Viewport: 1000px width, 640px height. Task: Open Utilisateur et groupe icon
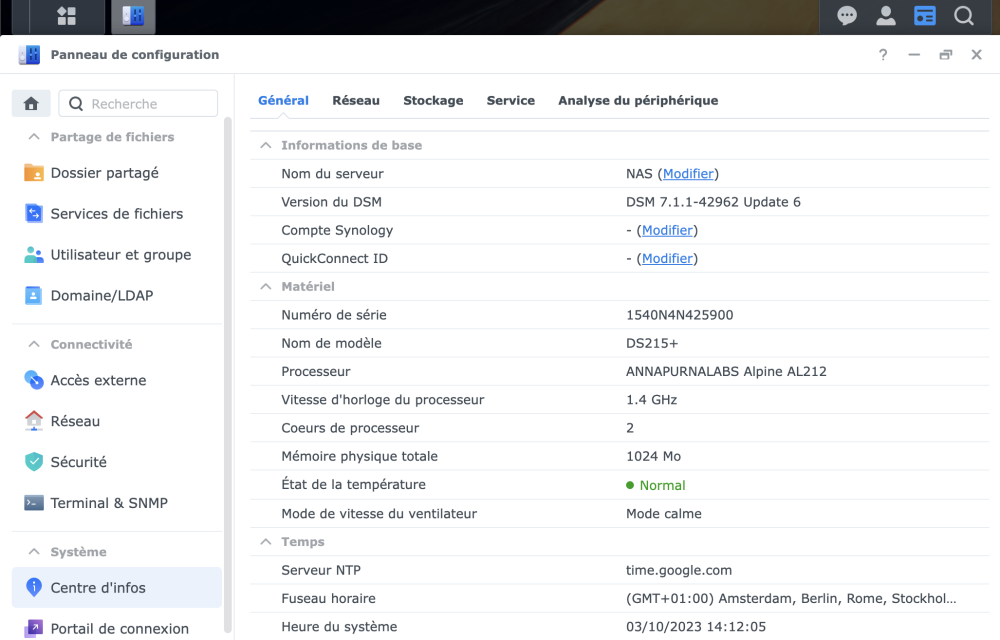[x=34, y=254]
